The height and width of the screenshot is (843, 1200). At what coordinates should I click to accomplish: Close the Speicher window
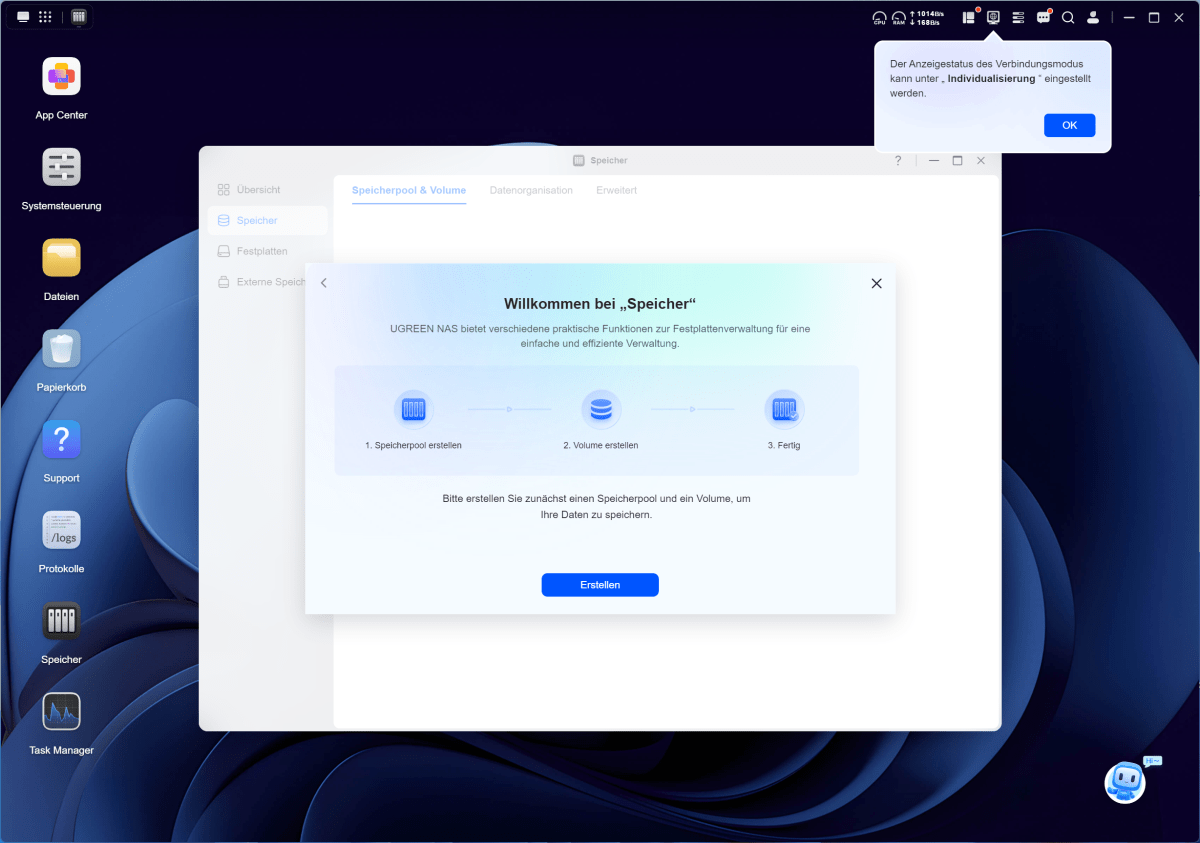(x=981, y=160)
